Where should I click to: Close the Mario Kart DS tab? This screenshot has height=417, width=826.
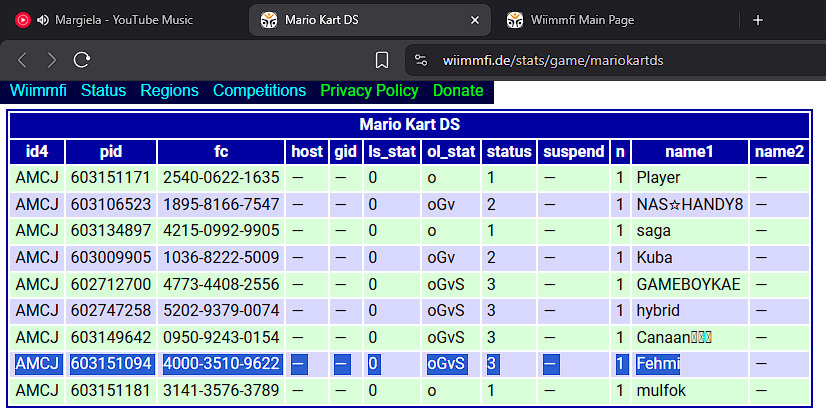click(475, 20)
